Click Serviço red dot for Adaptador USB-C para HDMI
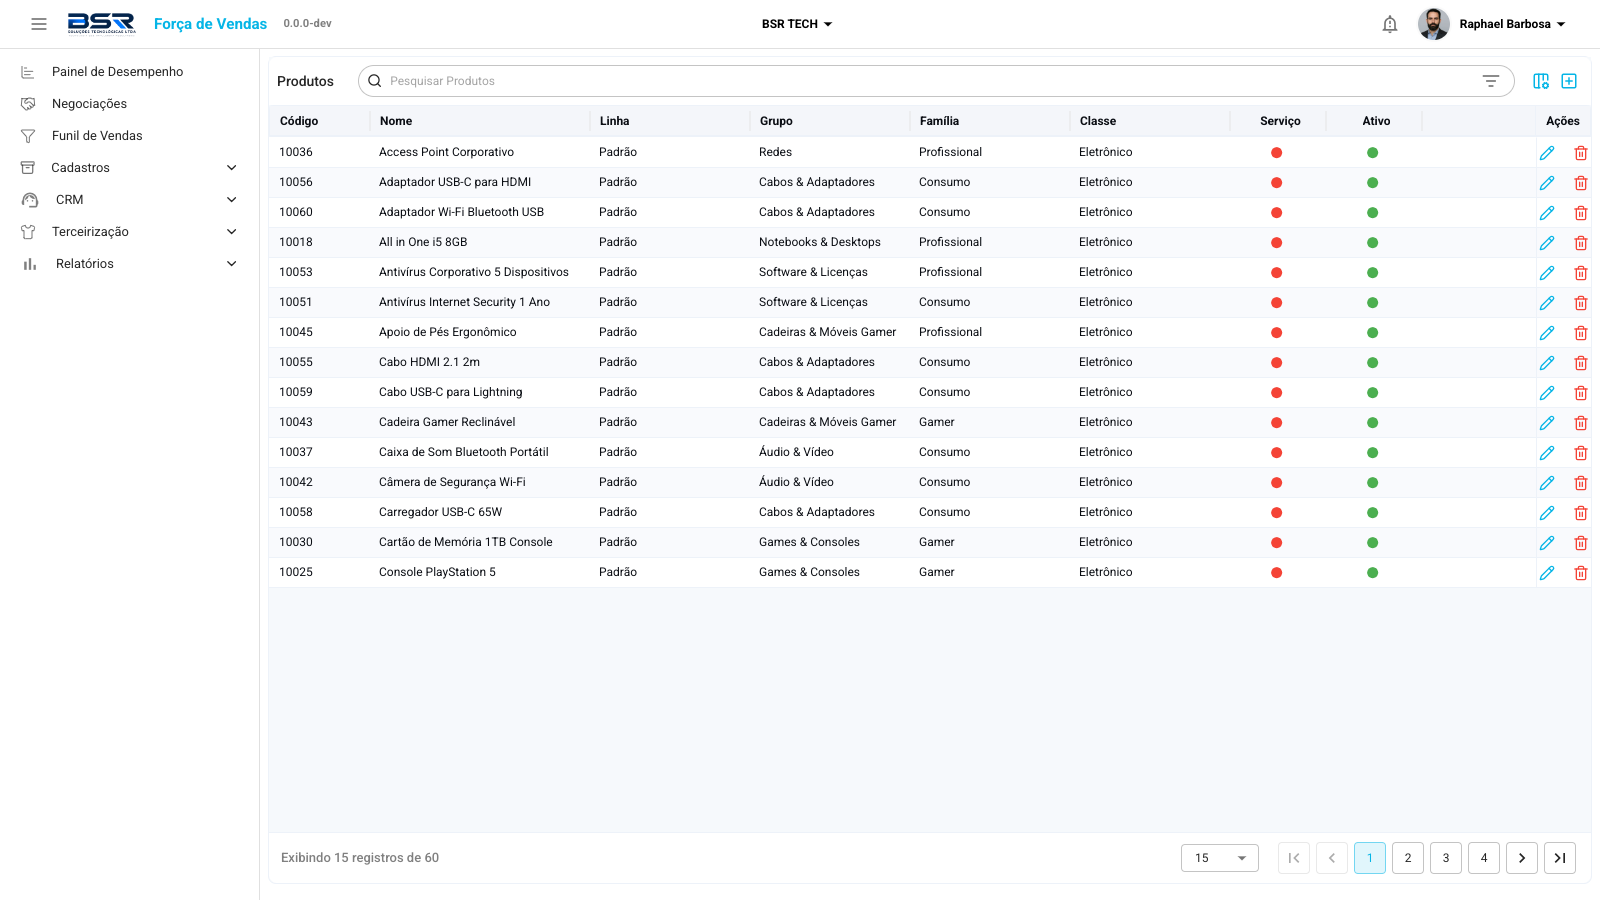This screenshot has width=1600, height=900. coord(1277,183)
